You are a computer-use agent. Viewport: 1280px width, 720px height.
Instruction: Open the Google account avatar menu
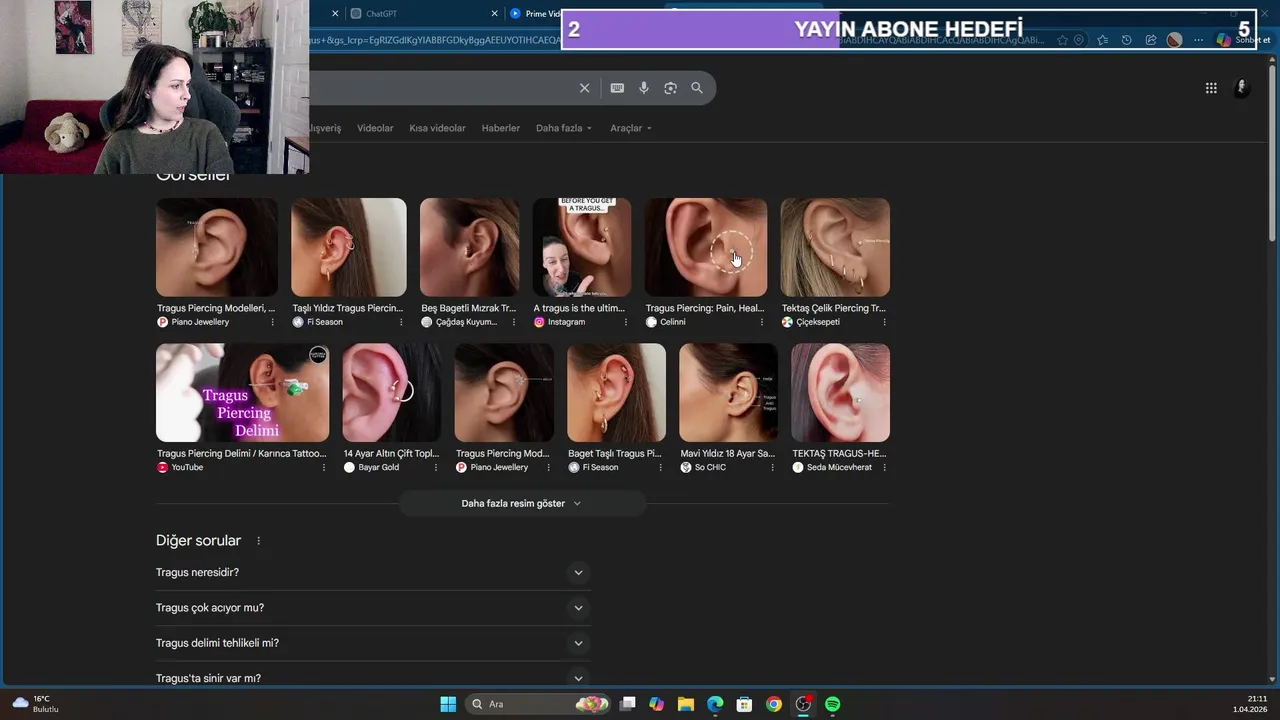tap(1241, 88)
